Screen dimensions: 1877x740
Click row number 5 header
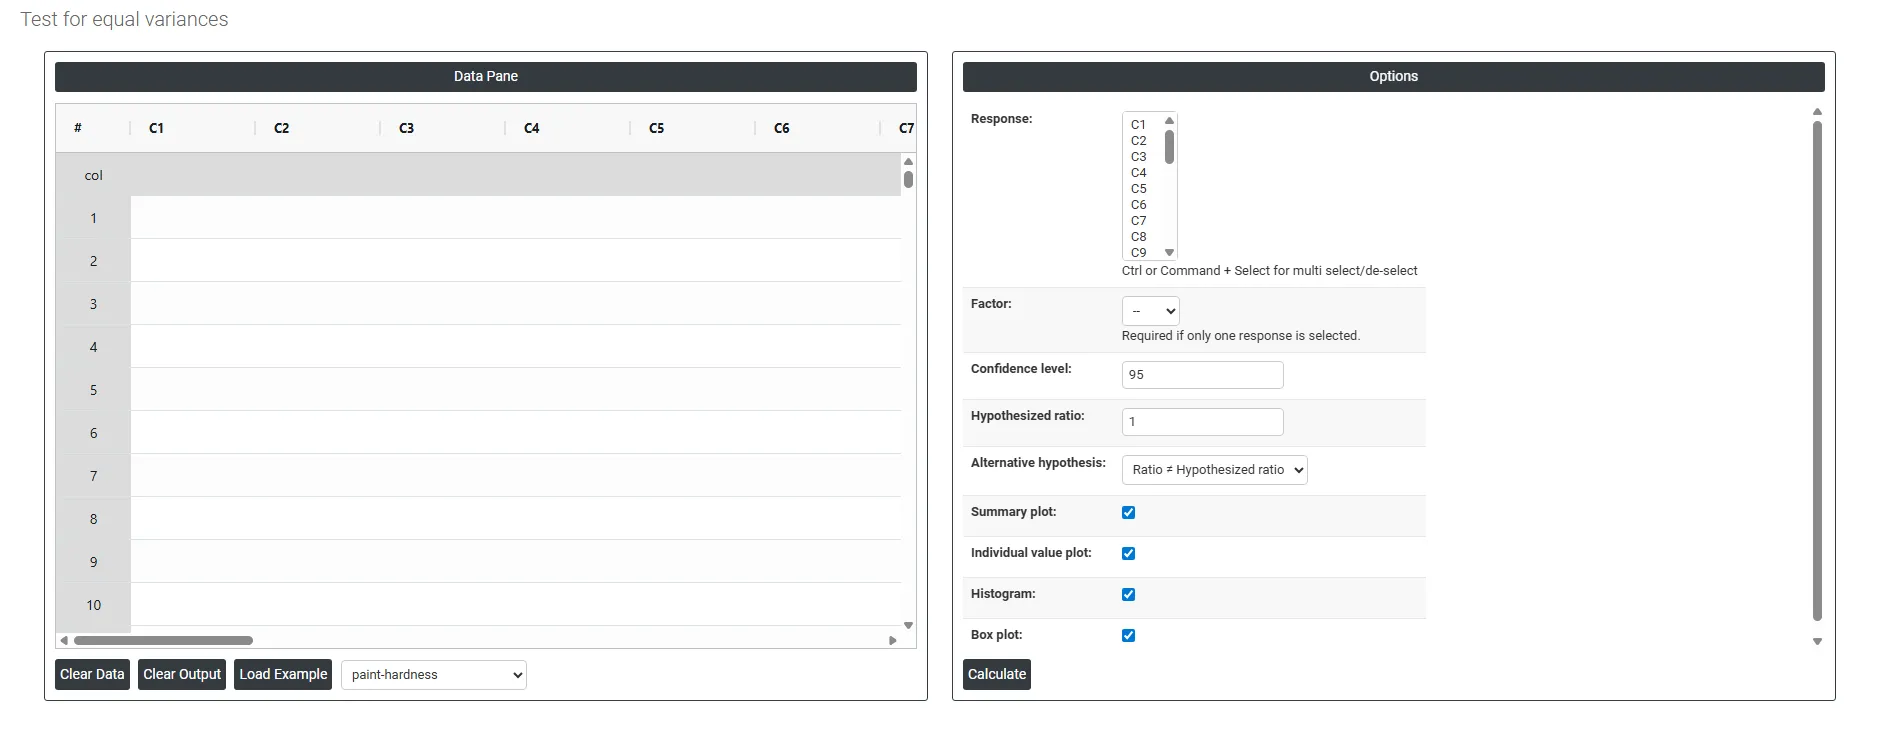[x=93, y=390]
